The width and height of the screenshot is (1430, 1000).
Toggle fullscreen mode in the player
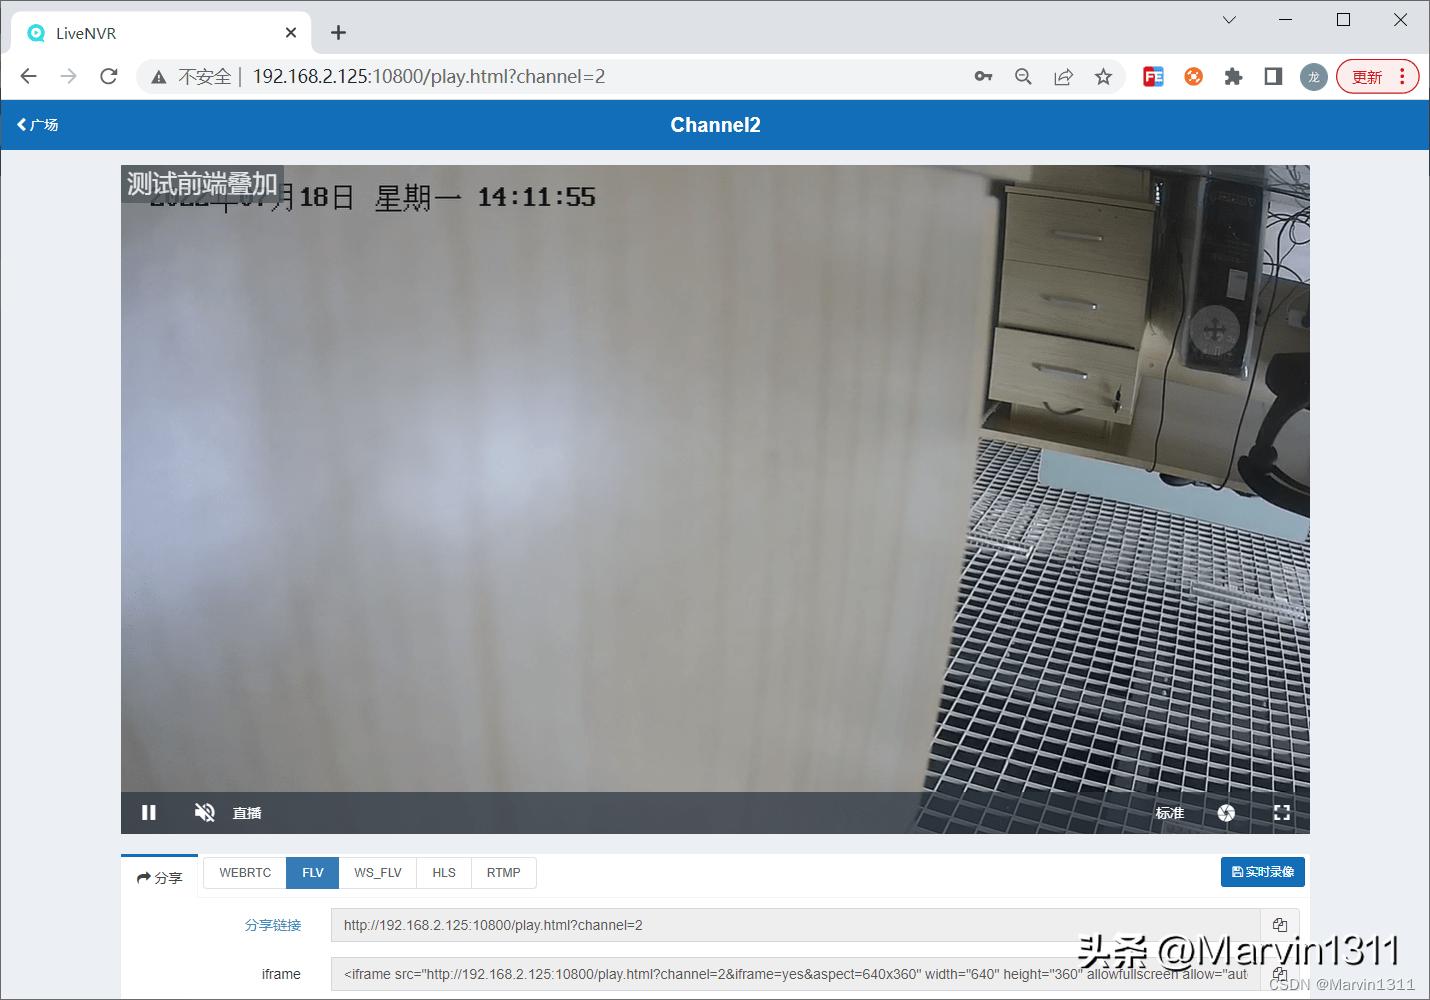point(1281,812)
